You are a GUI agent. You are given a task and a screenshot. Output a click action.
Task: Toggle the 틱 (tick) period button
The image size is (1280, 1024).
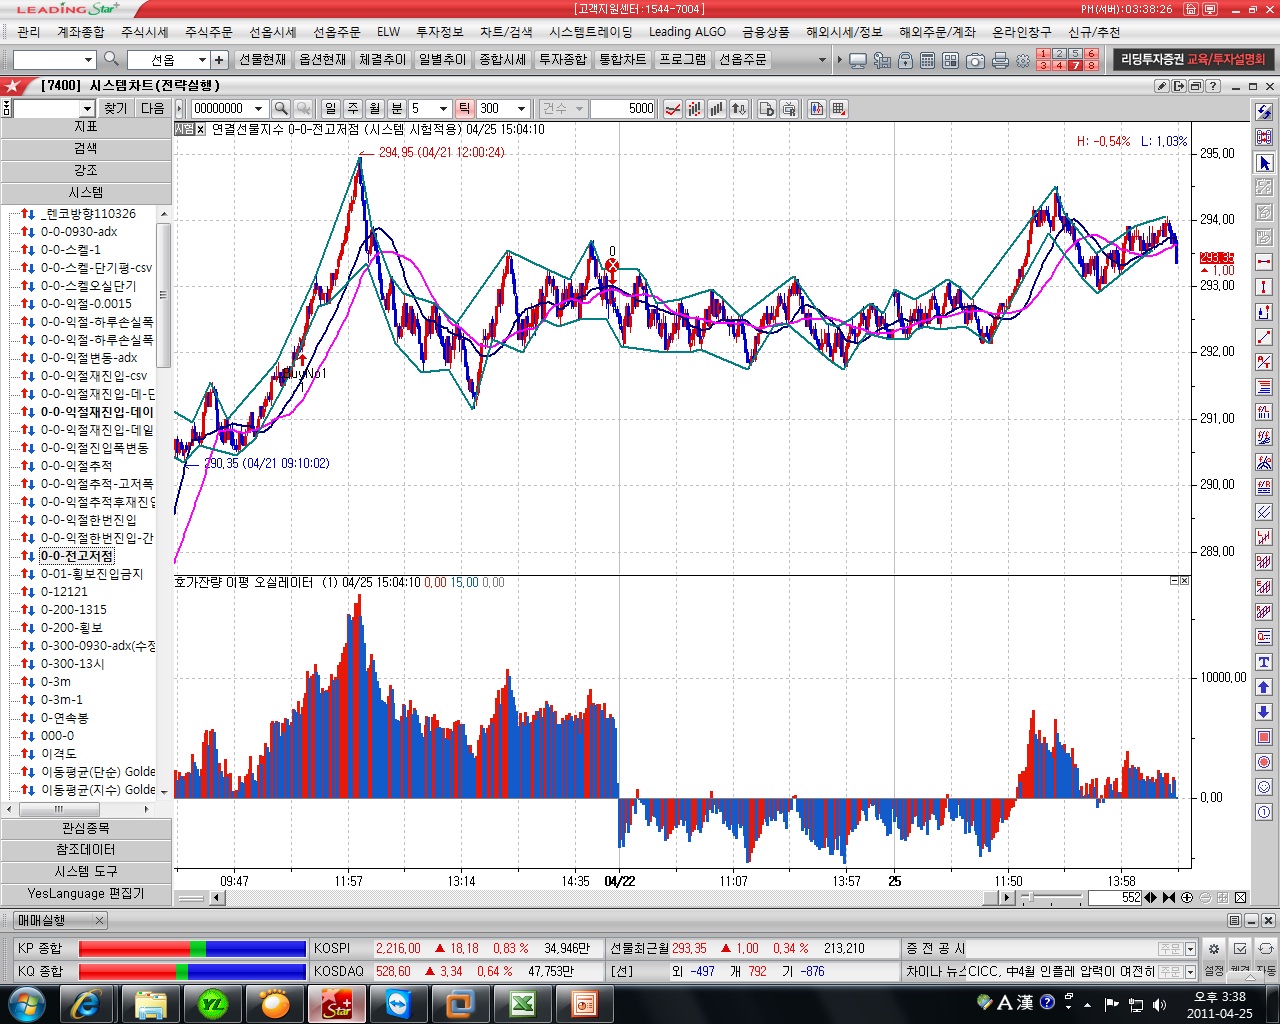[465, 108]
